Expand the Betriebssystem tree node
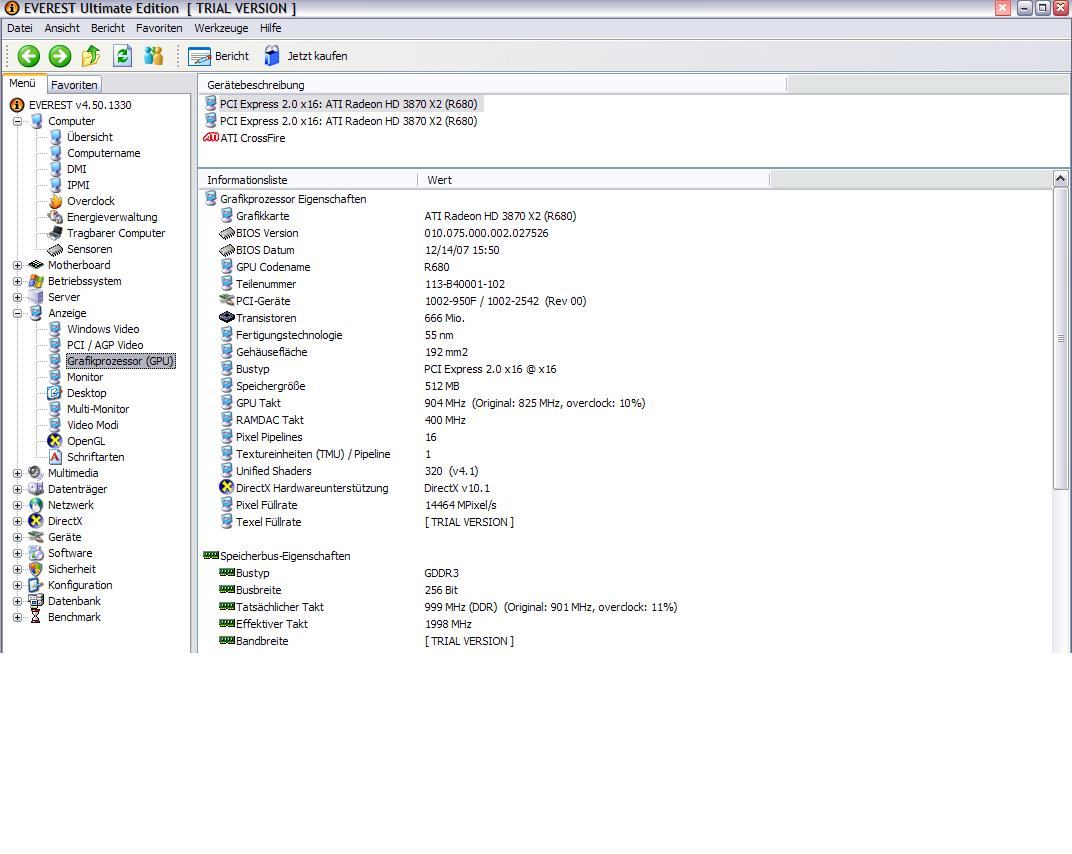Image resolution: width=1072 pixels, height=854 pixels. (x=18, y=281)
